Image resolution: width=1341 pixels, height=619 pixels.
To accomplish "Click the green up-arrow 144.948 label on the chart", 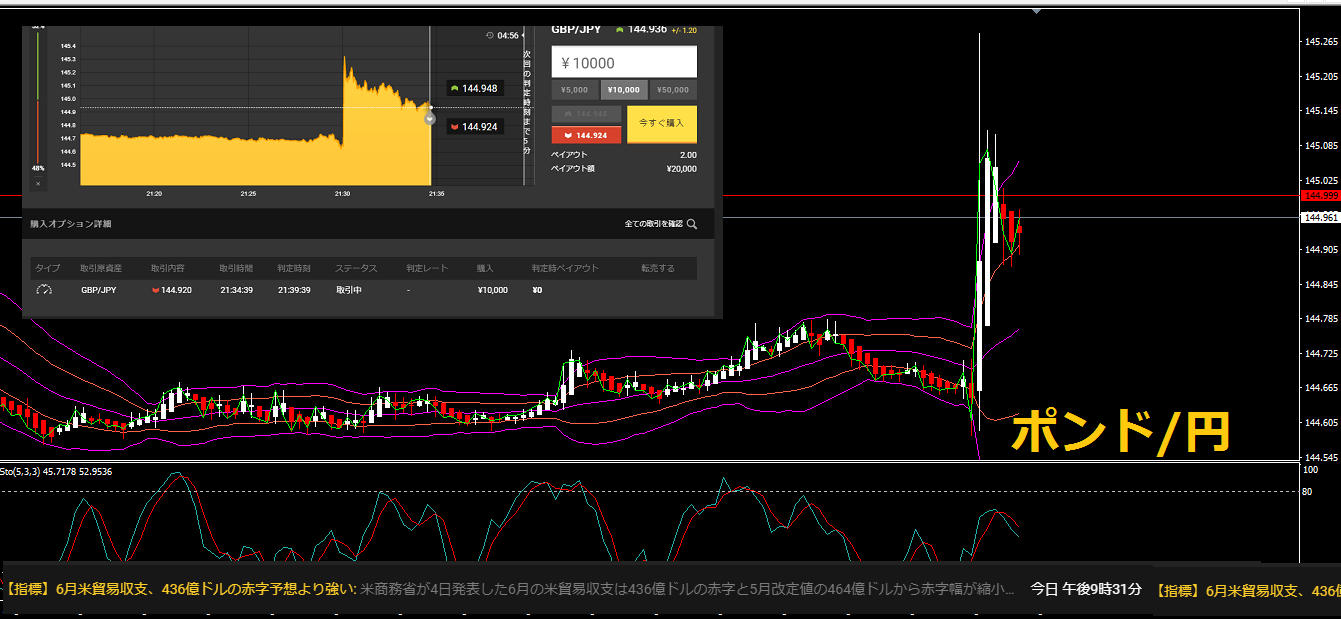I will [x=474, y=88].
